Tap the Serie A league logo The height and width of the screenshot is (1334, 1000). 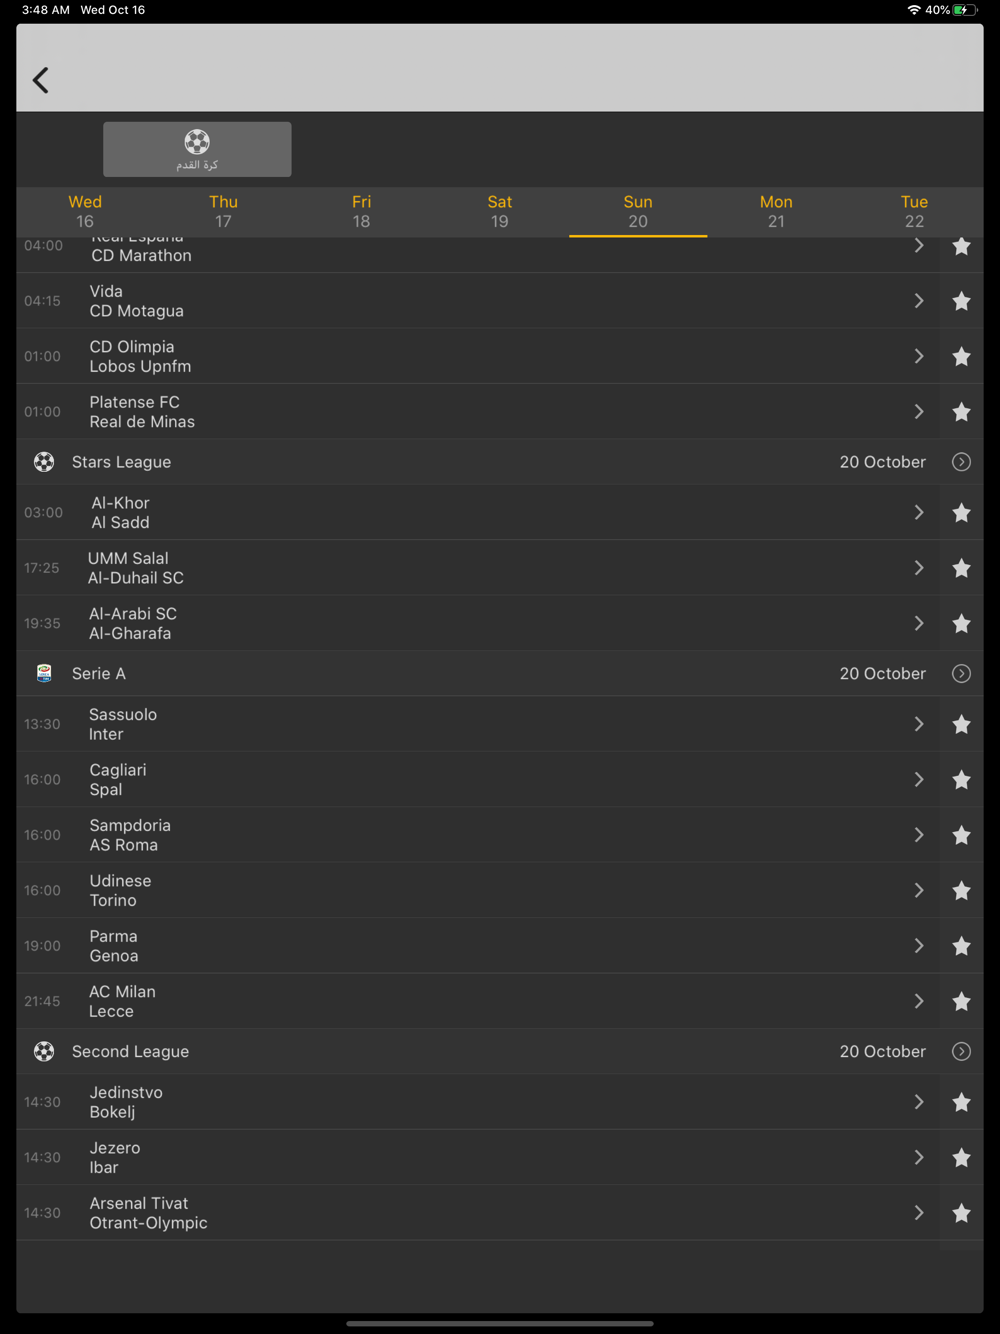[44, 673]
